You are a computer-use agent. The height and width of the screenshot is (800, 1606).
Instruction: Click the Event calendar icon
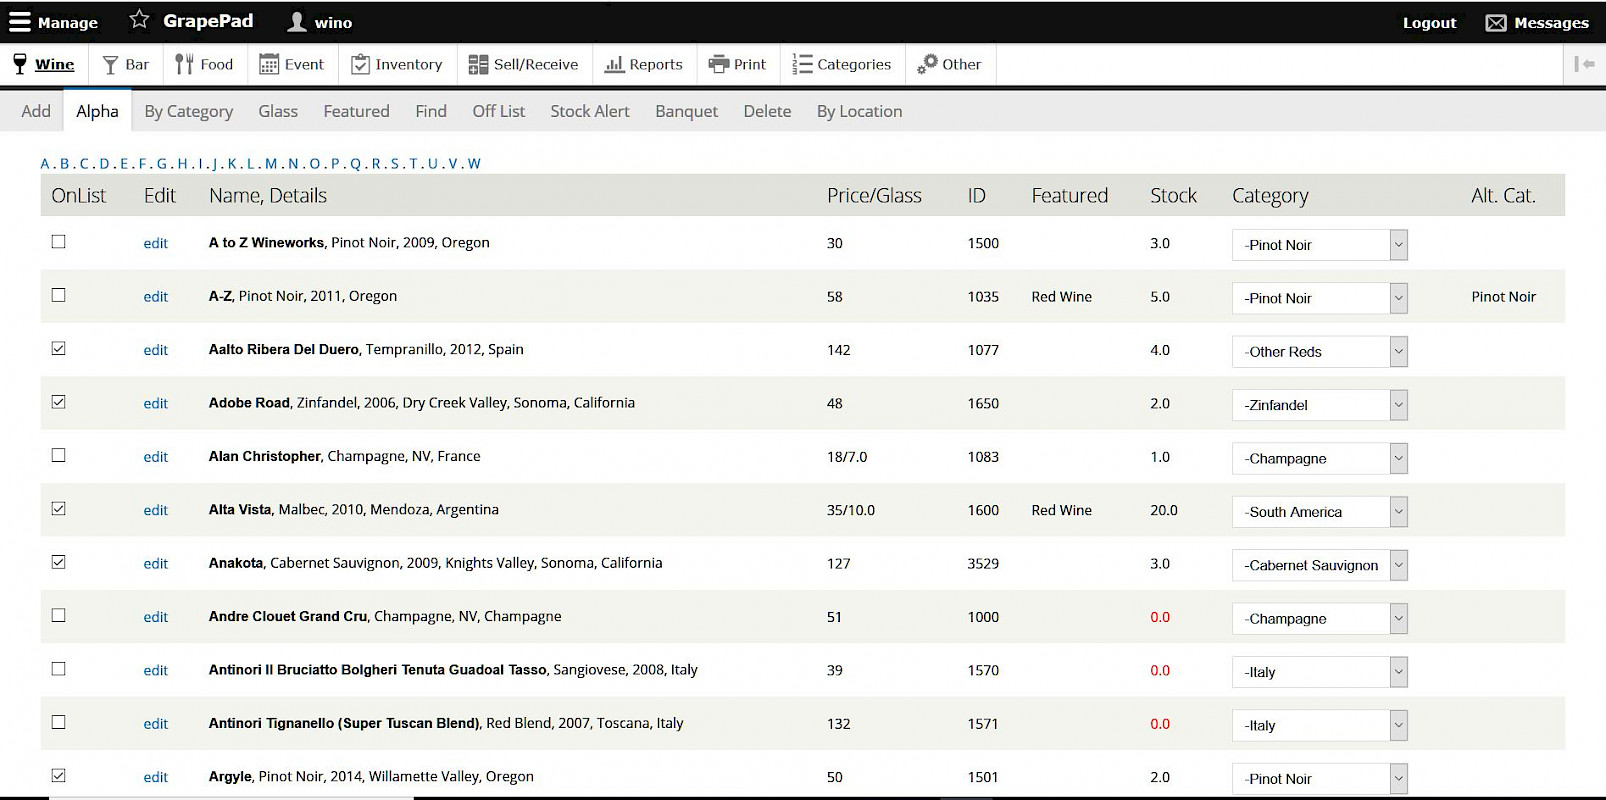(269, 65)
